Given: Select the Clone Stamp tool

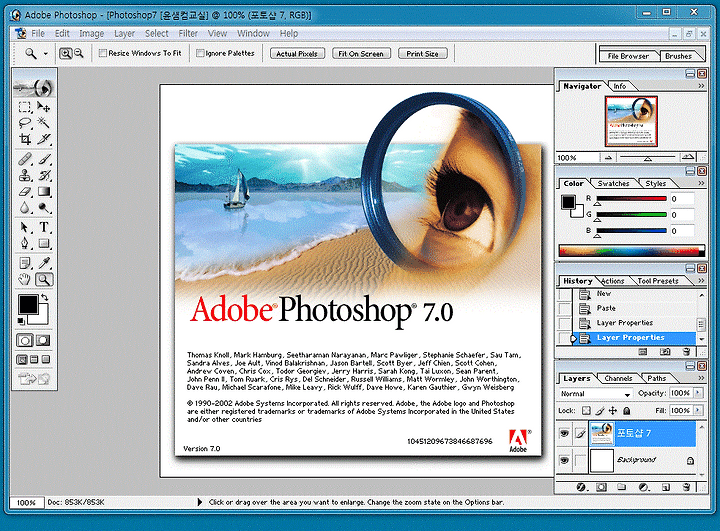Looking at the screenshot, I should [x=25, y=175].
